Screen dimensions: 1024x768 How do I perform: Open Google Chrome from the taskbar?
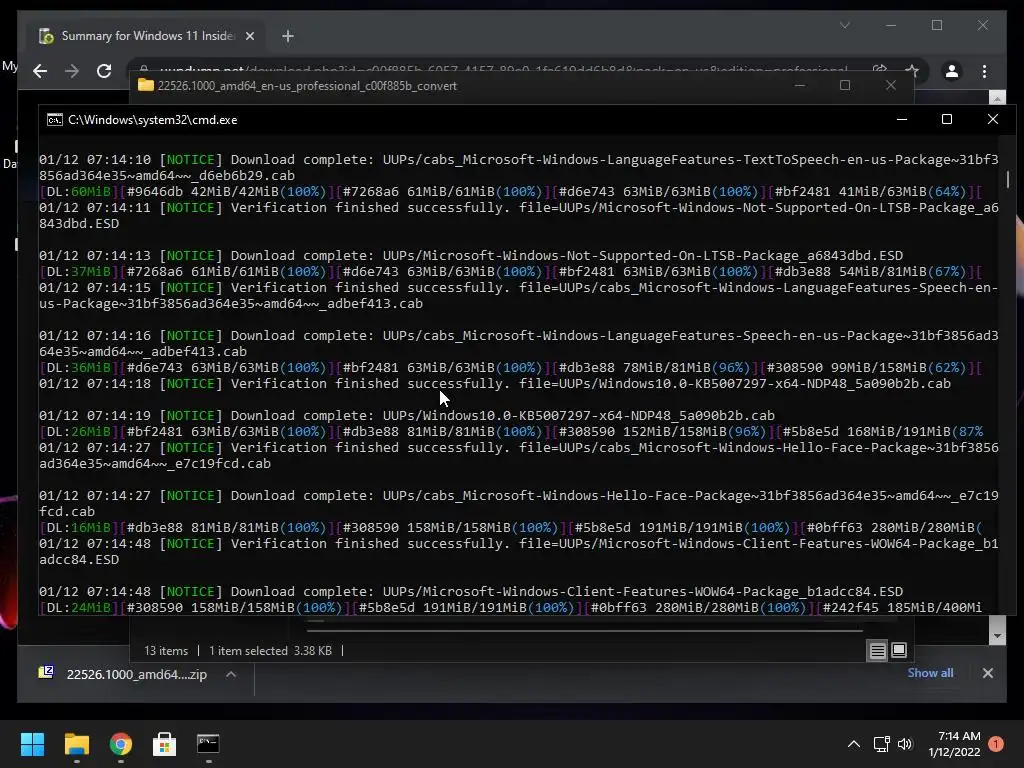121,744
